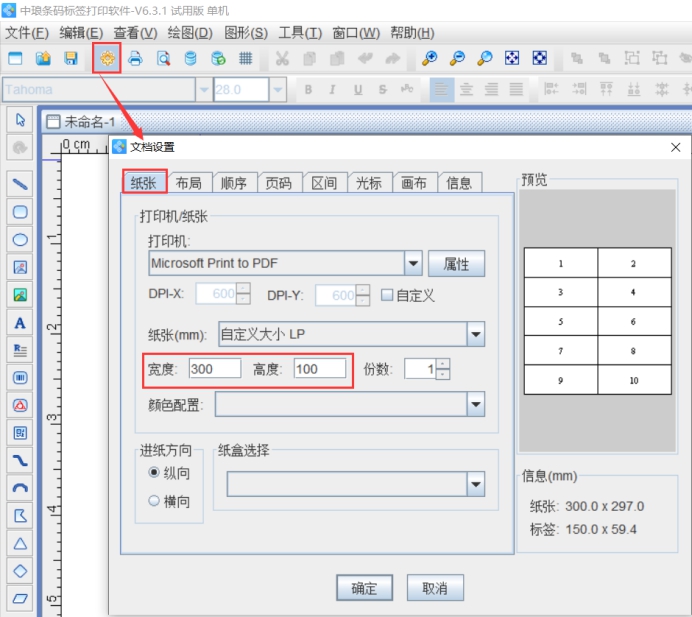
Task: Select the triangle shape tool
Action: (20, 543)
